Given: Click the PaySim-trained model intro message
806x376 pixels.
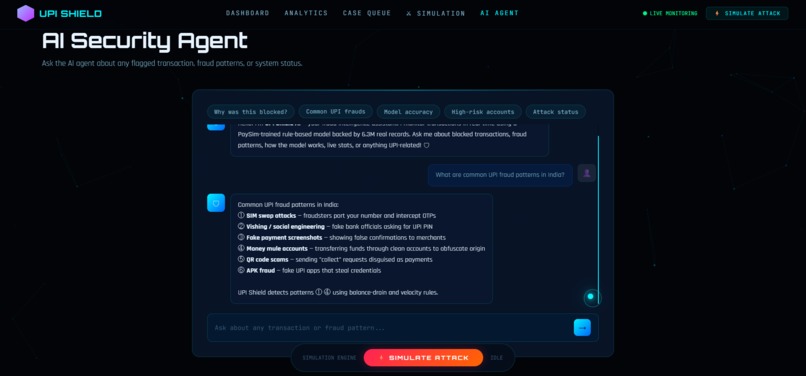Looking at the screenshot, I should point(389,139).
